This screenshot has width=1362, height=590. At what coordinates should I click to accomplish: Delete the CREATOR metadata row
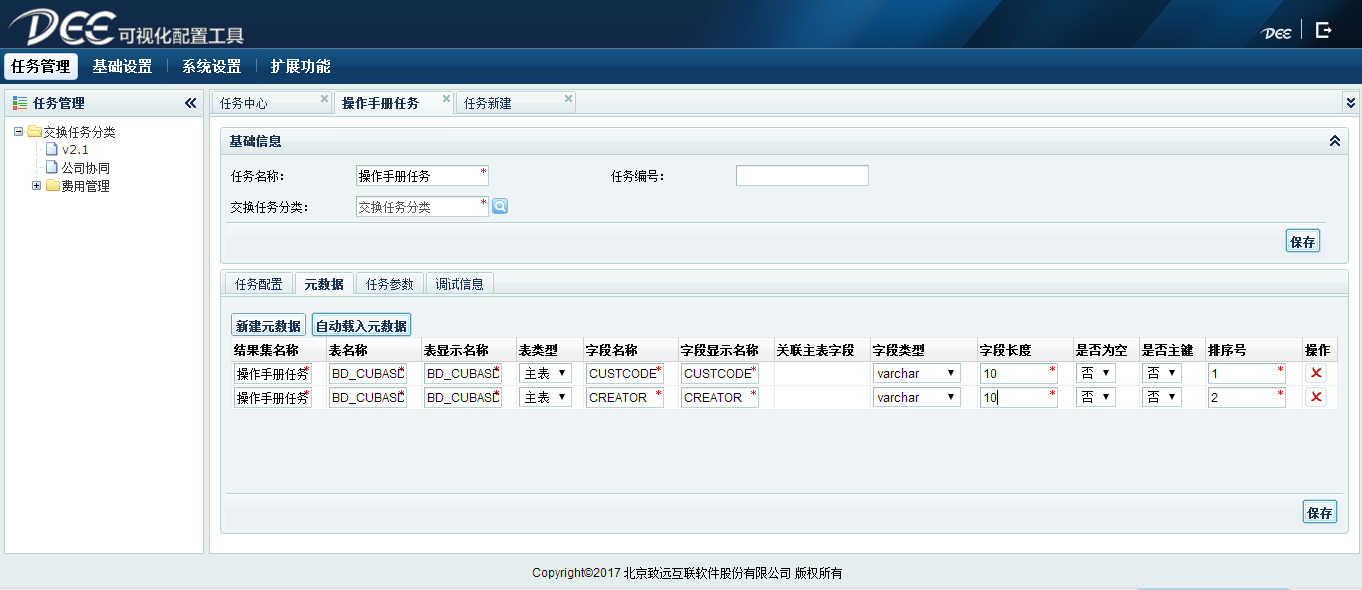1316,397
